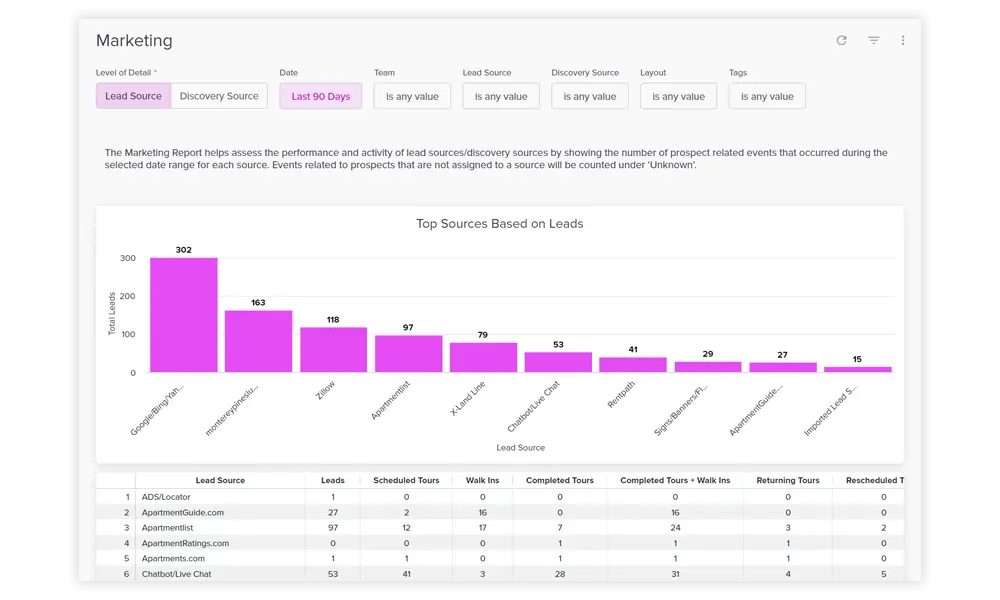Click the ADS/Locator row name
The width and height of the screenshot is (1000, 600).
click(166, 497)
